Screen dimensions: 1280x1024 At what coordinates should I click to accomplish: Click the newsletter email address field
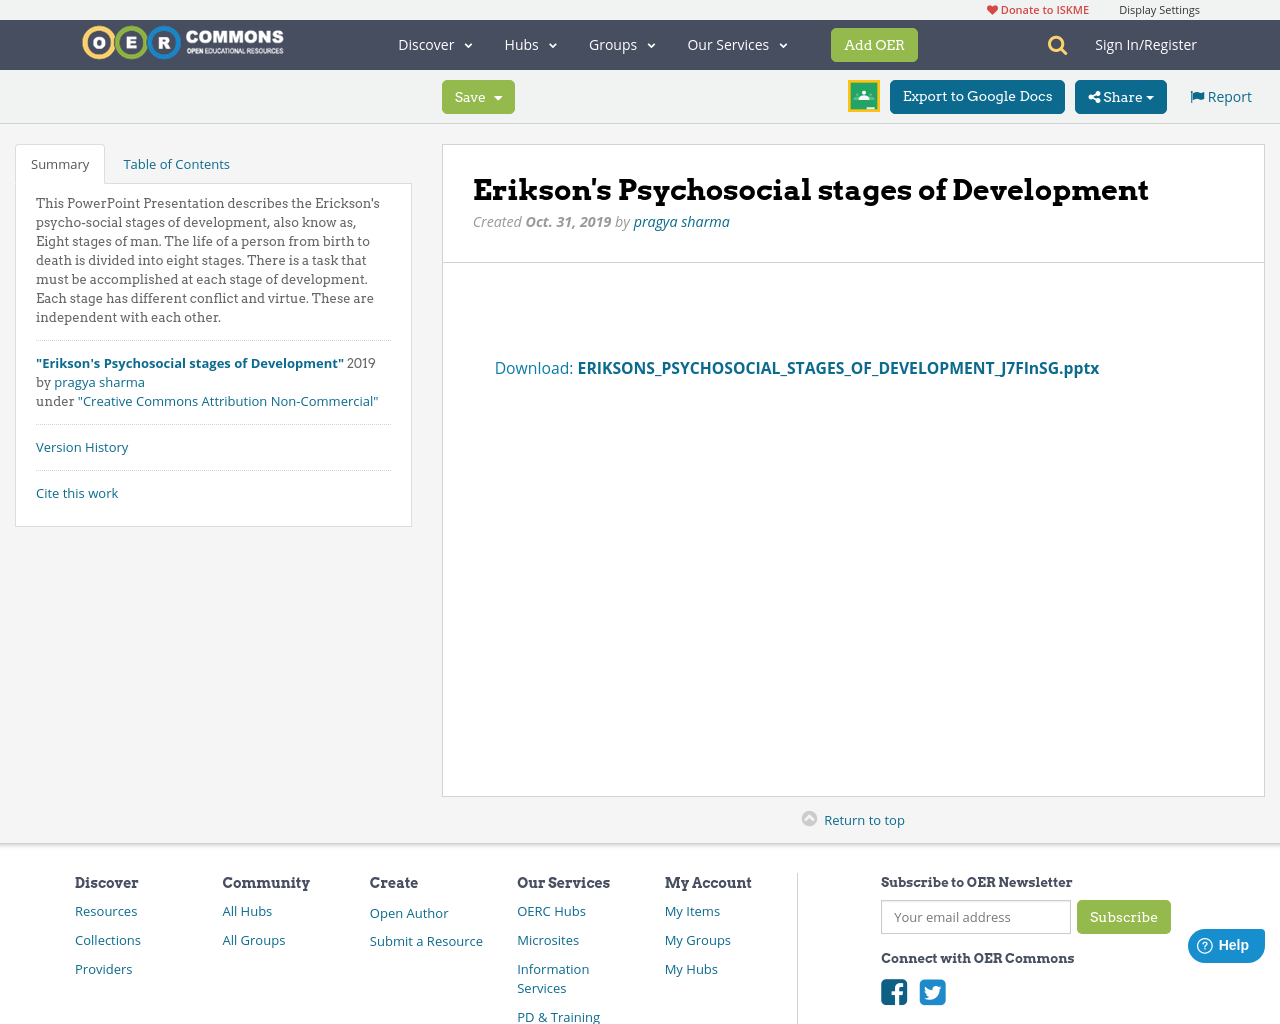[x=976, y=917]
